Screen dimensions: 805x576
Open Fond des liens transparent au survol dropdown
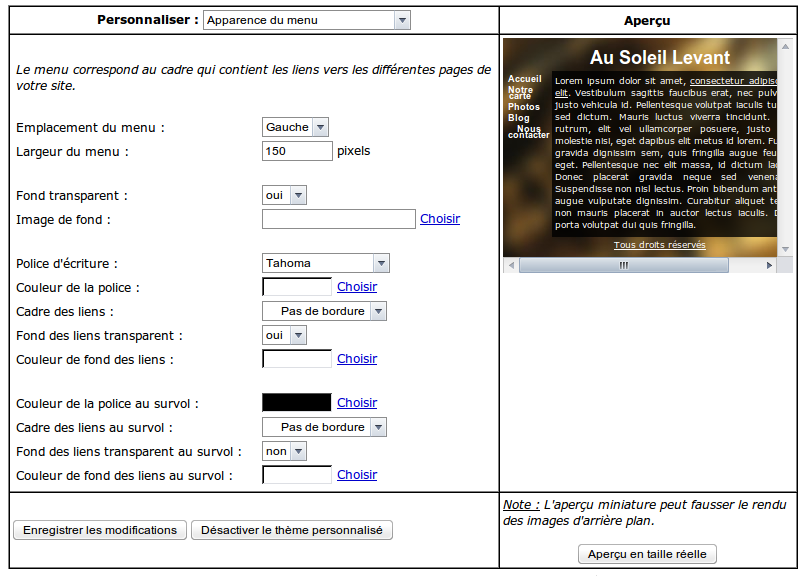pos(284,451)
